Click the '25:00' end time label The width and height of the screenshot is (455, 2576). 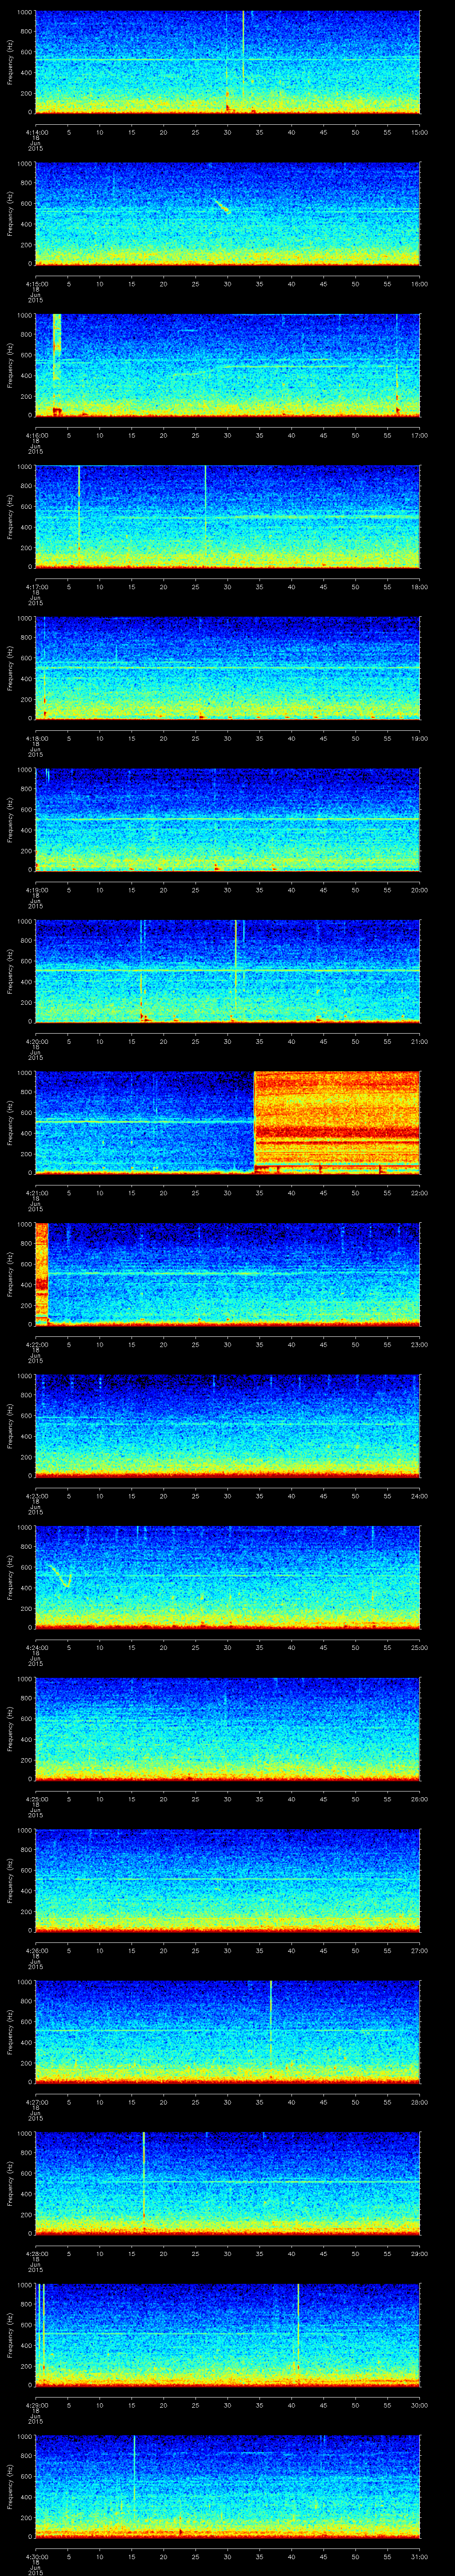point(420,1647)
